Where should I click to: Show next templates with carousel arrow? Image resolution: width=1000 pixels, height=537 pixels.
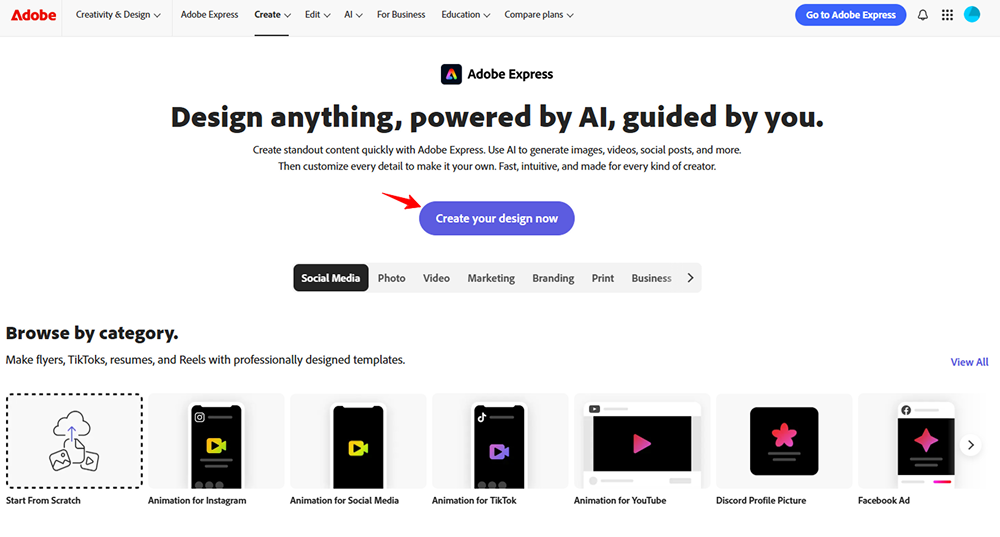pos(969,445)
